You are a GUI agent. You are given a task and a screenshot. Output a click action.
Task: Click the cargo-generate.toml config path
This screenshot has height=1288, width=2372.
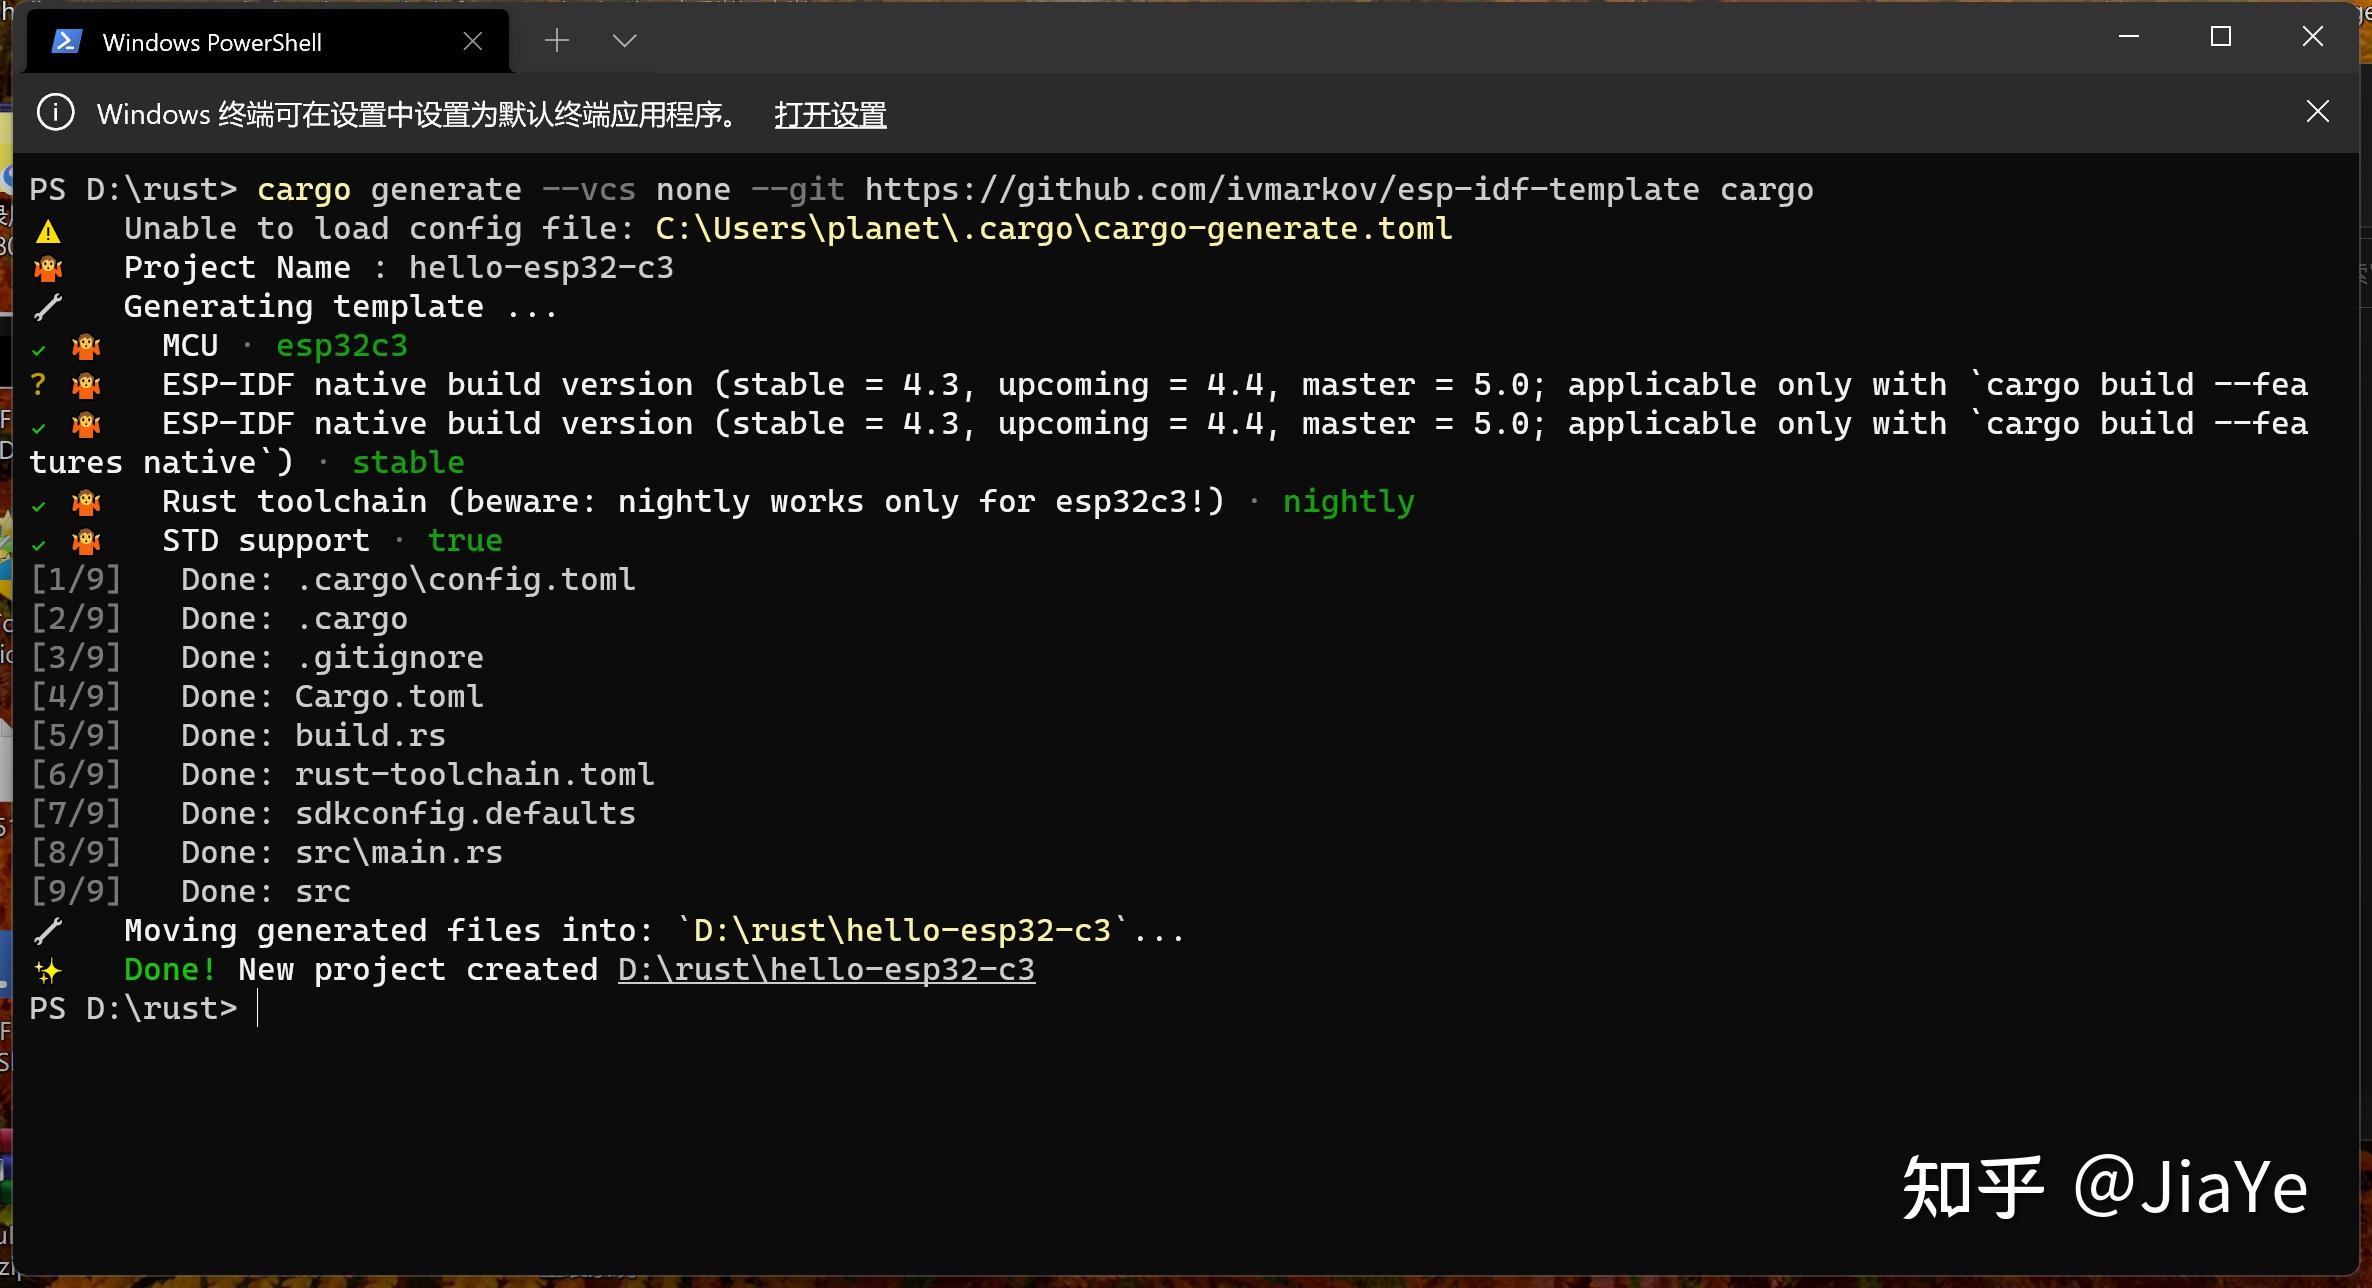tap(1054, 228)
